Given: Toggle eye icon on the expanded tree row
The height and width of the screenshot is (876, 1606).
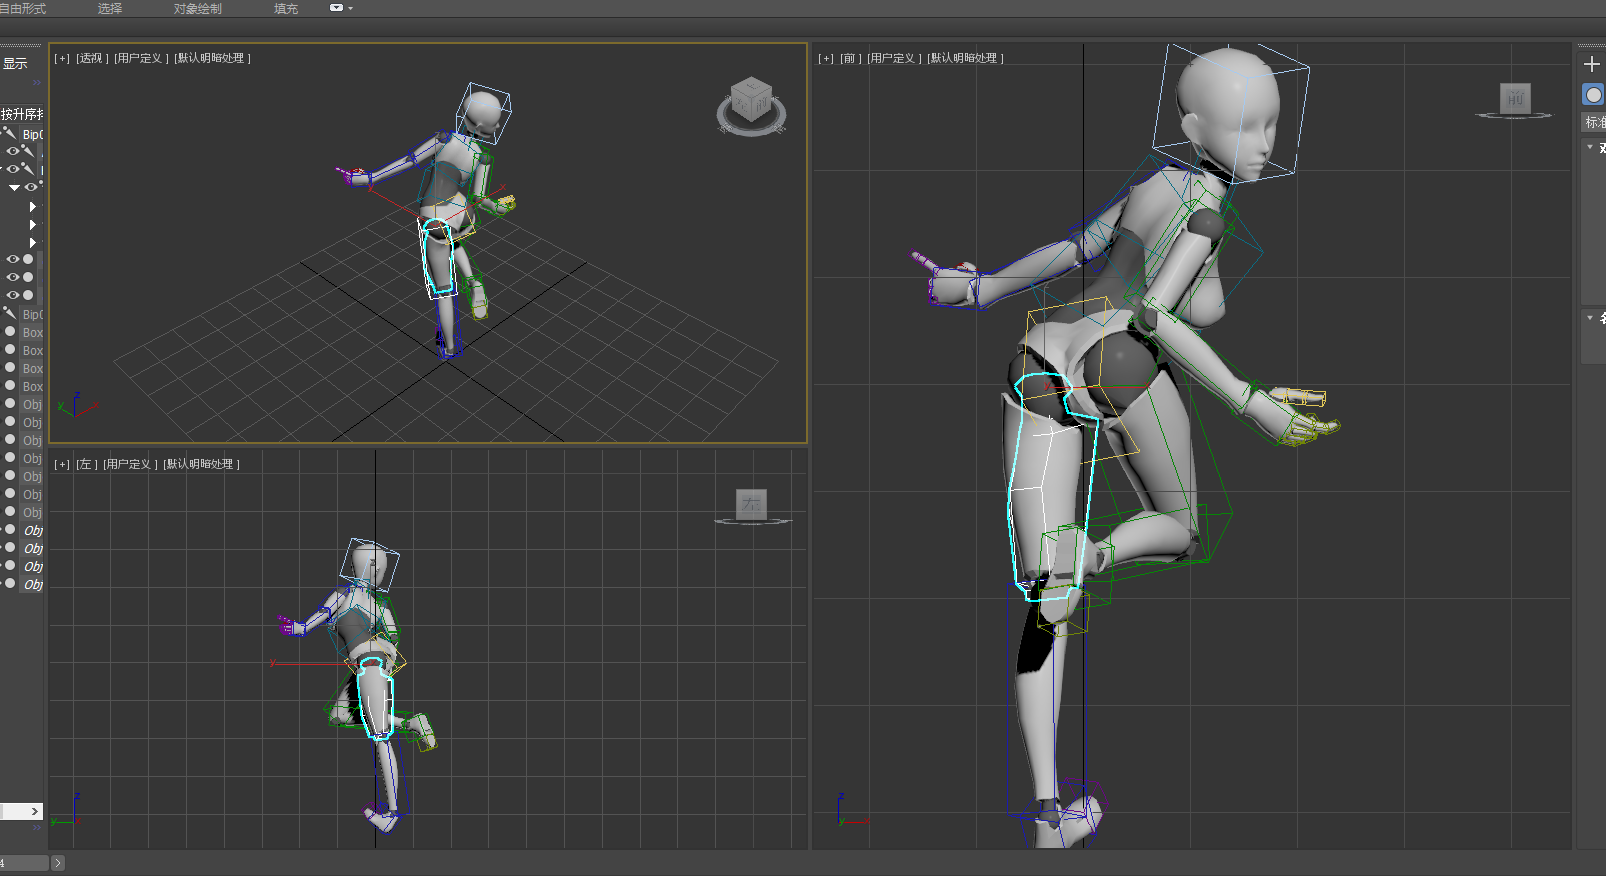Looking at the screenshot, I should point(31,187).
